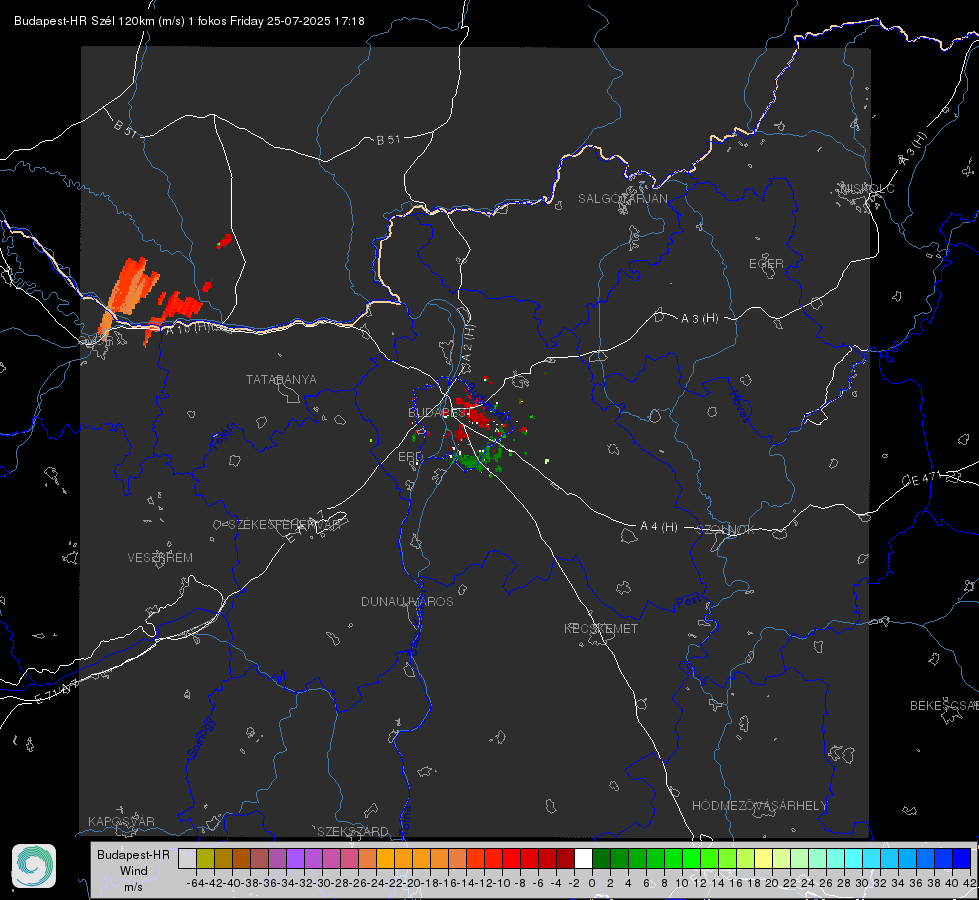This screenshot has height=900, width=979.
Task: Click the BÉKÉSCSABA label at right edge
Action: click(944, 706)
